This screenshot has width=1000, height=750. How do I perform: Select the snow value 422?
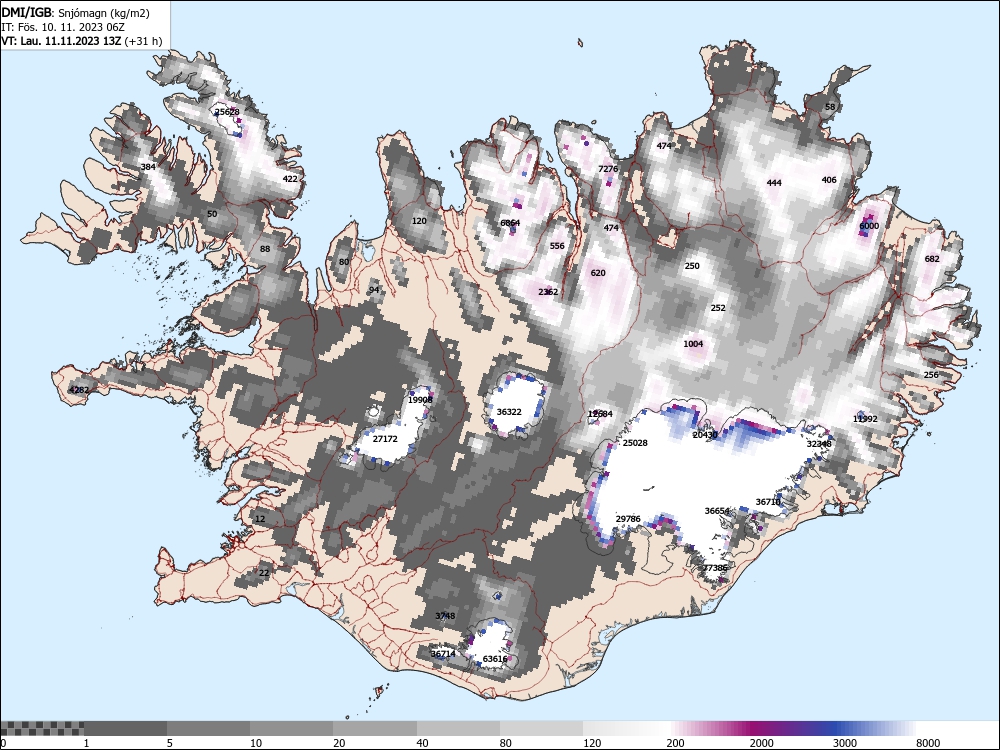pos(290,179)
